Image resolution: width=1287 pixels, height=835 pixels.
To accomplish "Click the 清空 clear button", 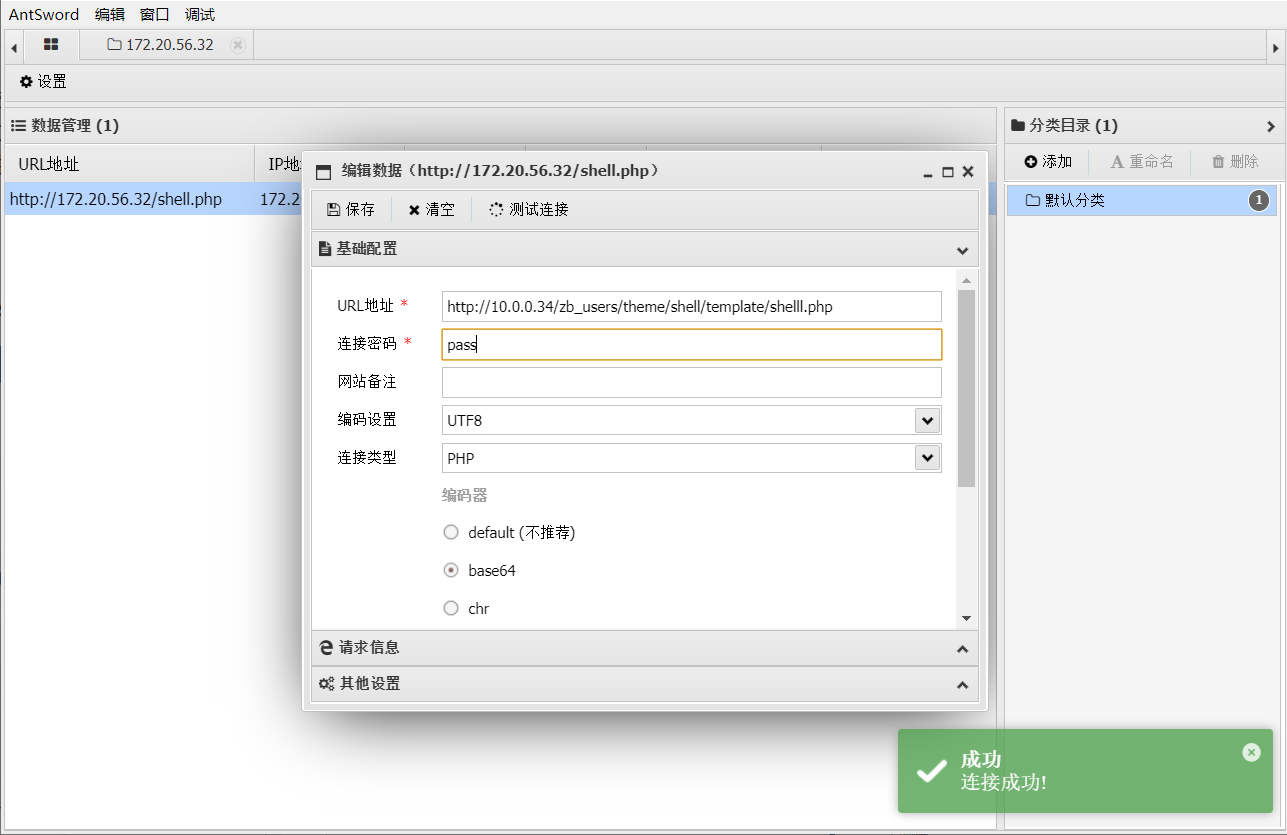I will (x=431, y=209).
